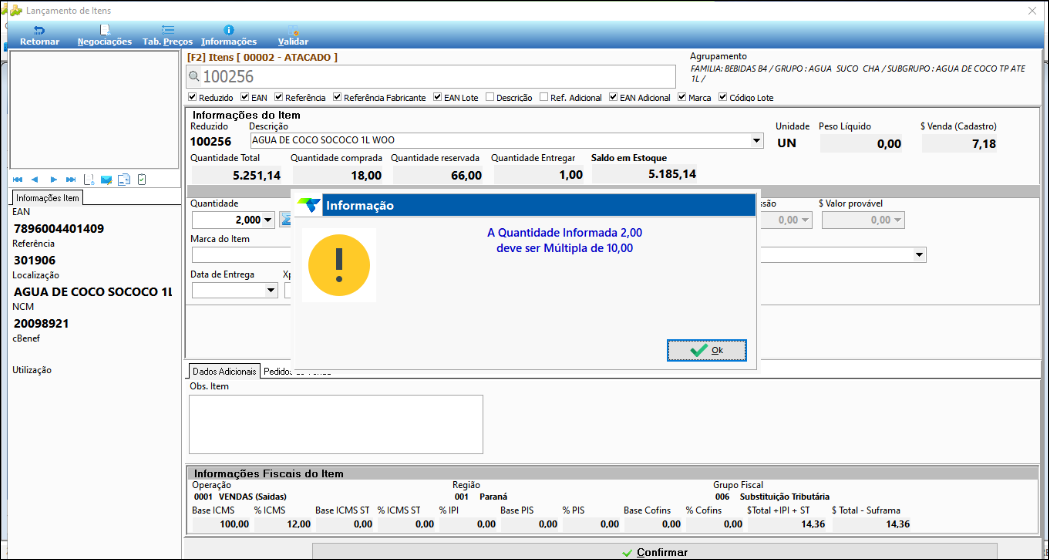Go to previous record arrow
The height and width of the screenshot is (560, 1049).
coord(35,179)
